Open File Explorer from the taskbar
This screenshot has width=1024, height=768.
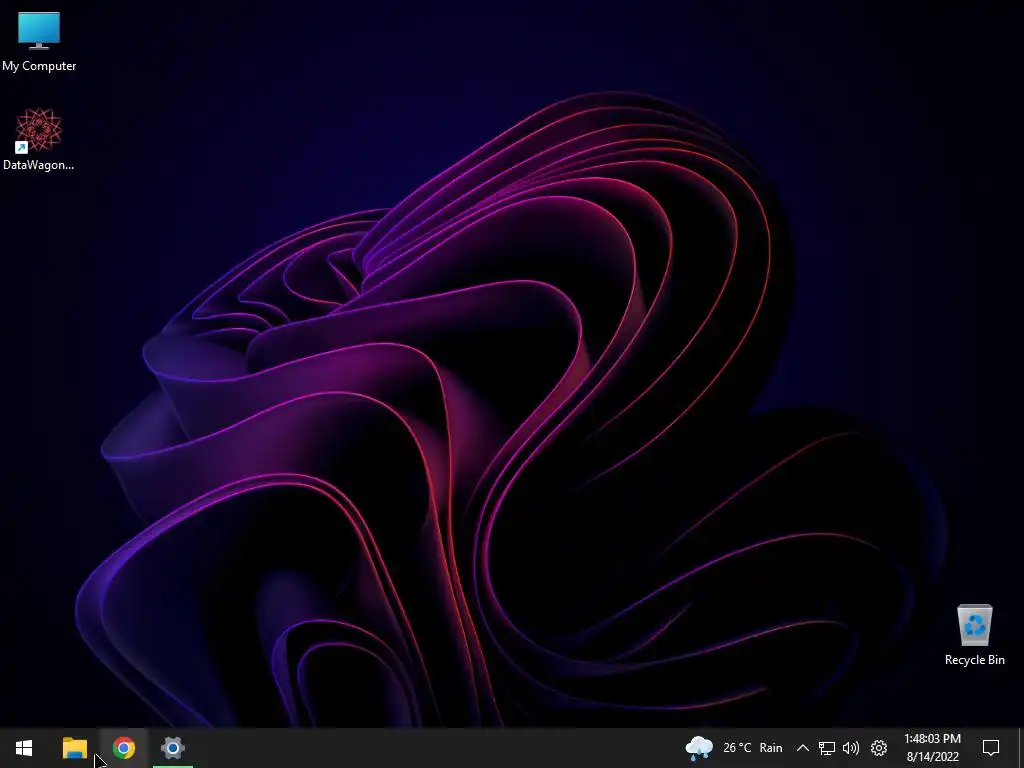tap(74, 748)
